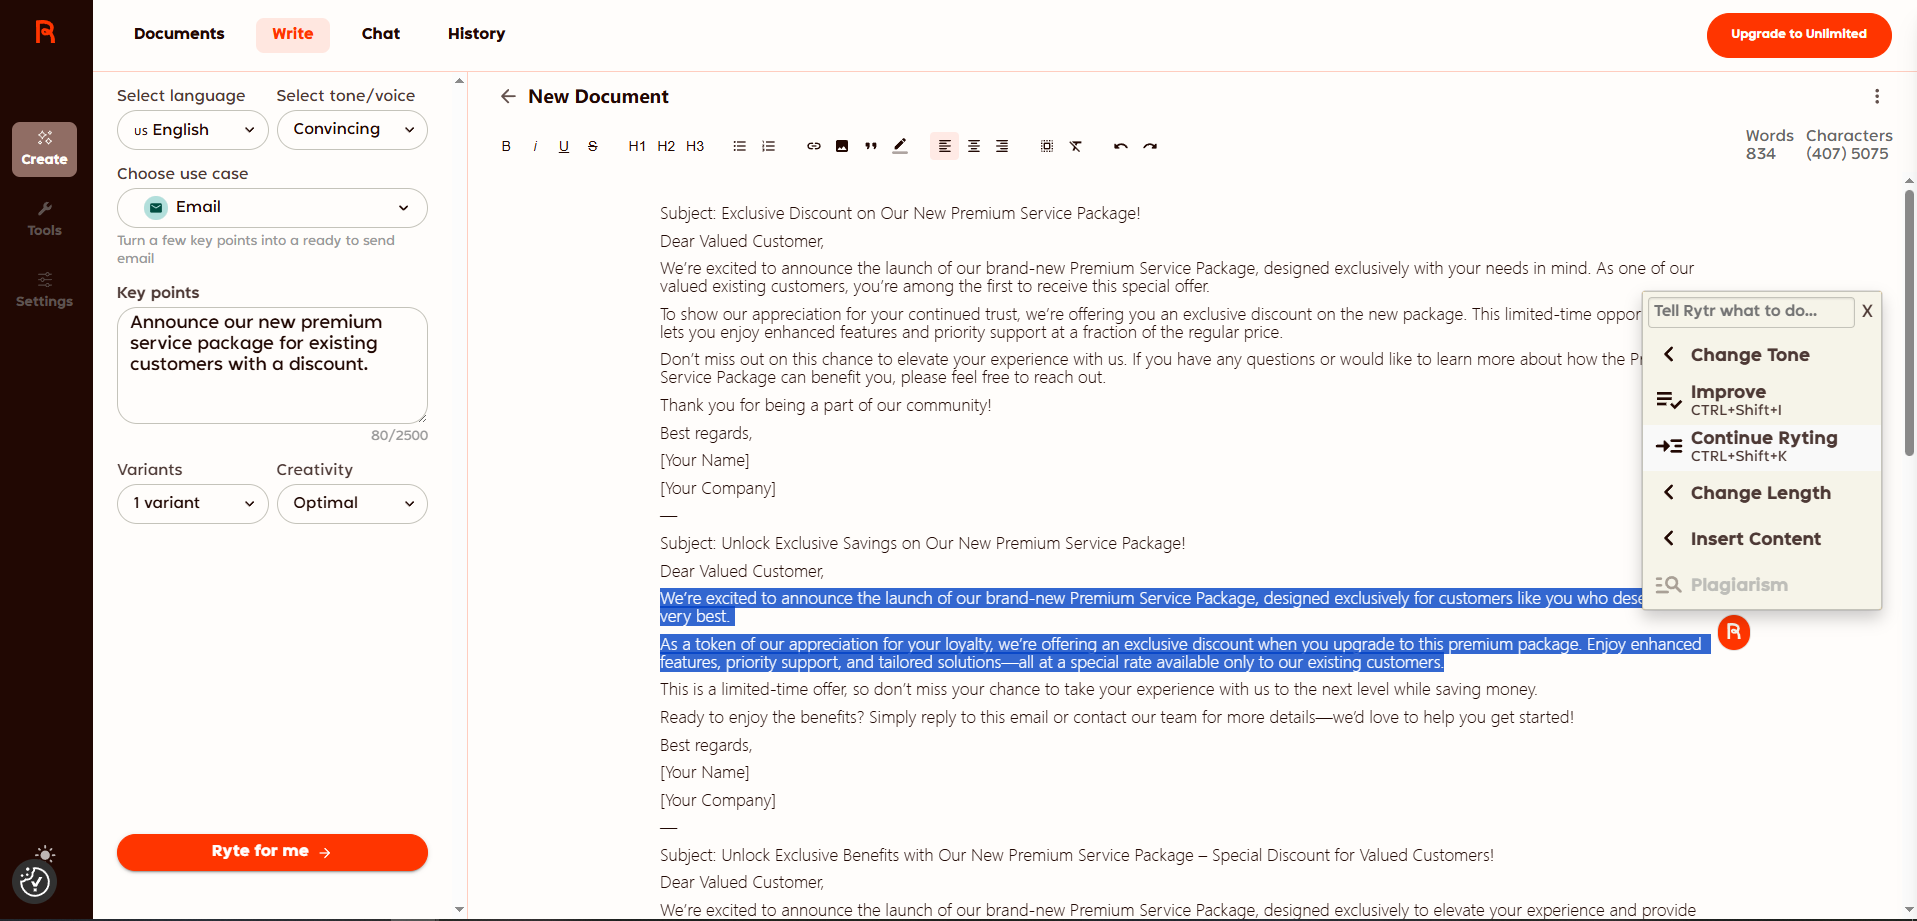Click the clear formatting icon
The width and height of the screenshot is (1917, 921).
coord(1076,146)
